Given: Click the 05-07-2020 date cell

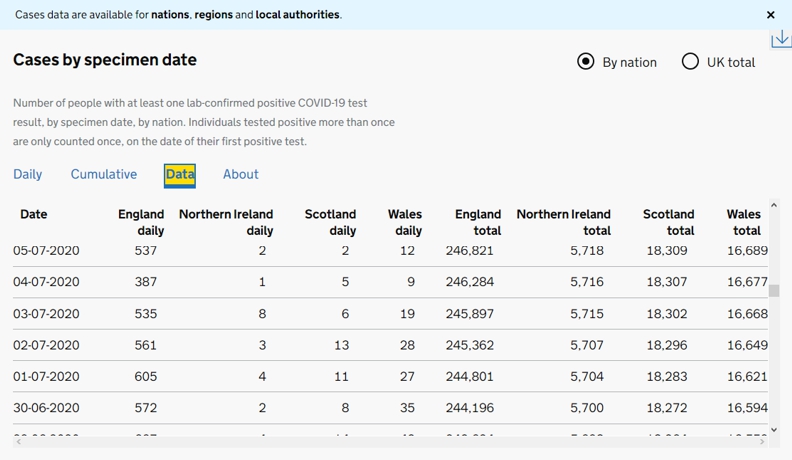Looking at the screenshot, I should pyautogui.click(x=46, y=251).
